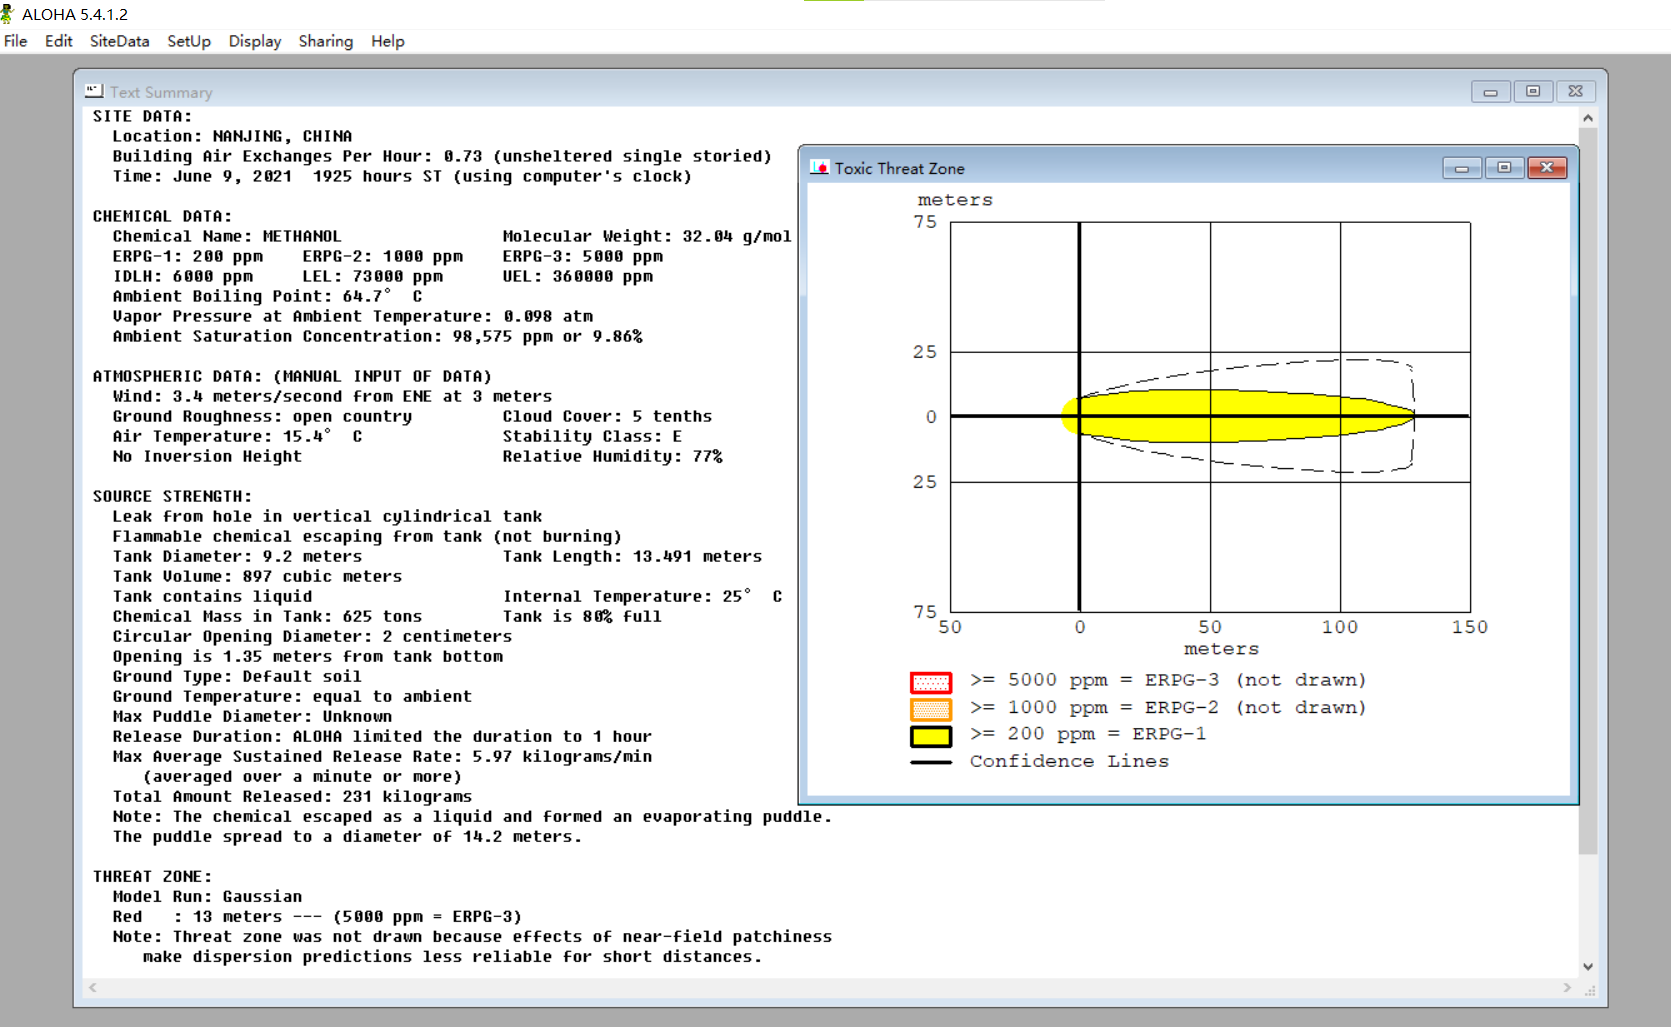This screenshot has width=1671, height=1027.
Task: Close the Text Summary window
Action: pyautogui.click(x=1575, y=91)
